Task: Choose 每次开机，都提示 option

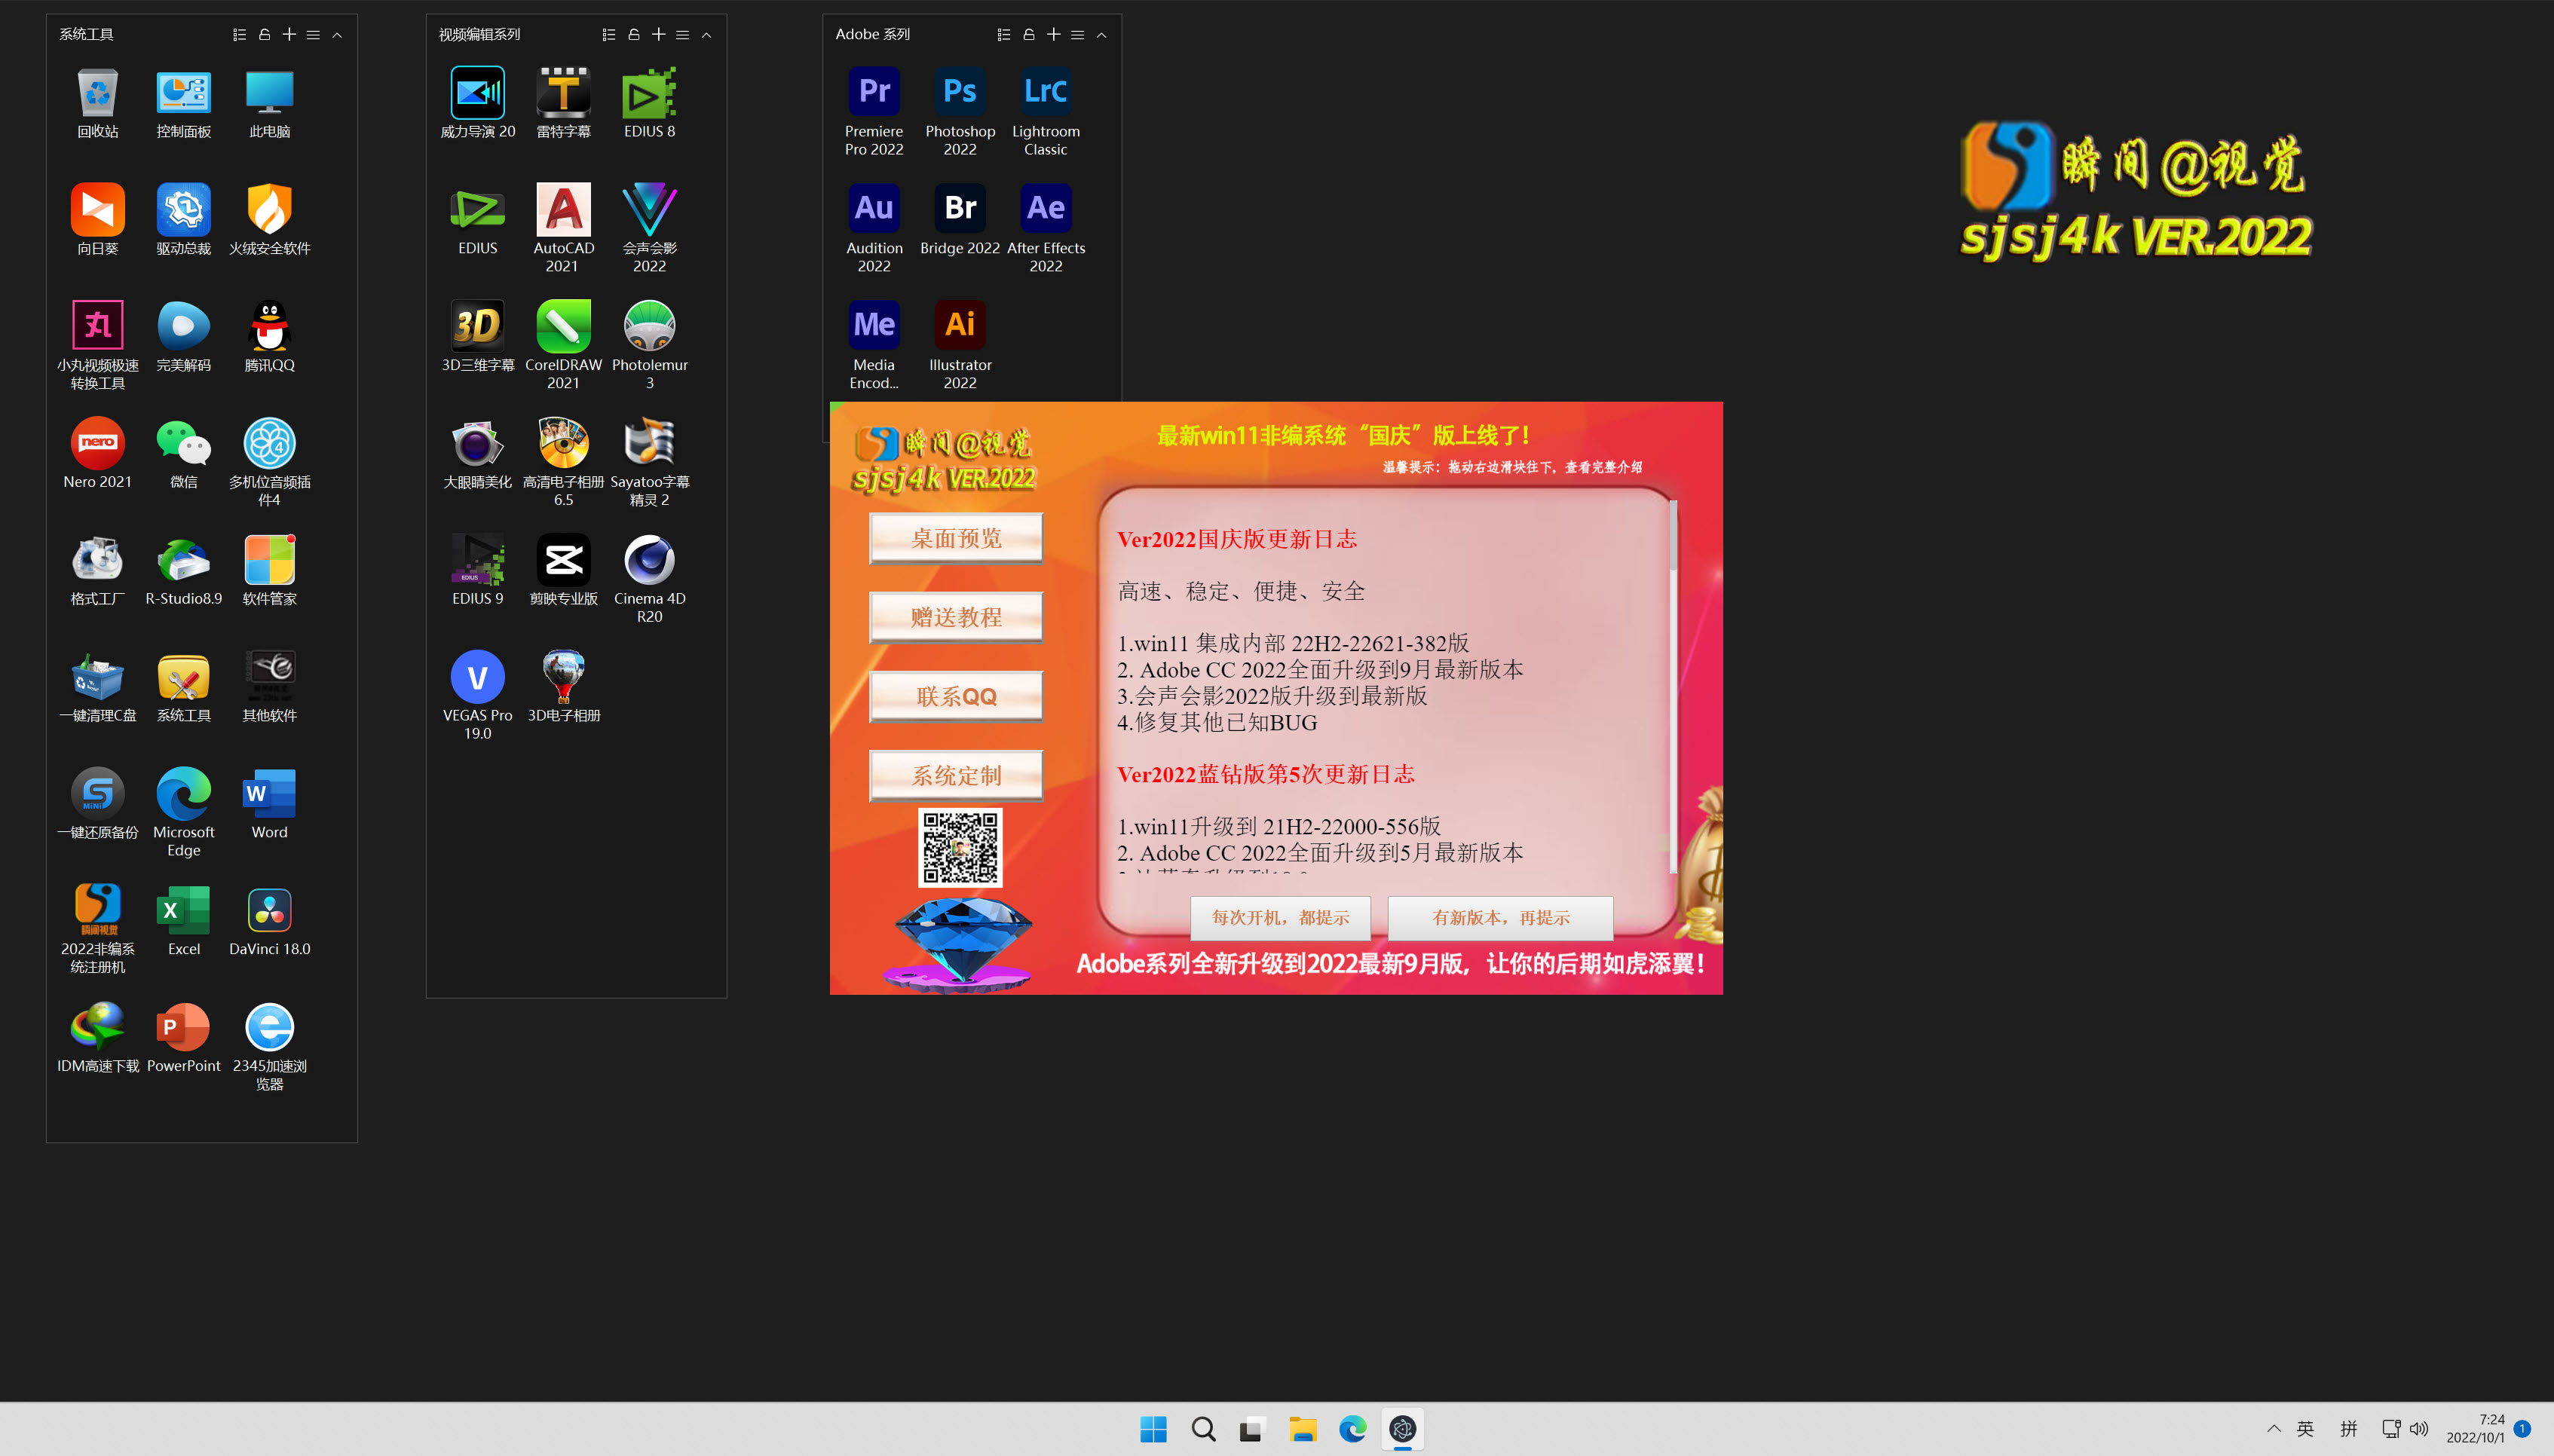Action: [1280, 917]
